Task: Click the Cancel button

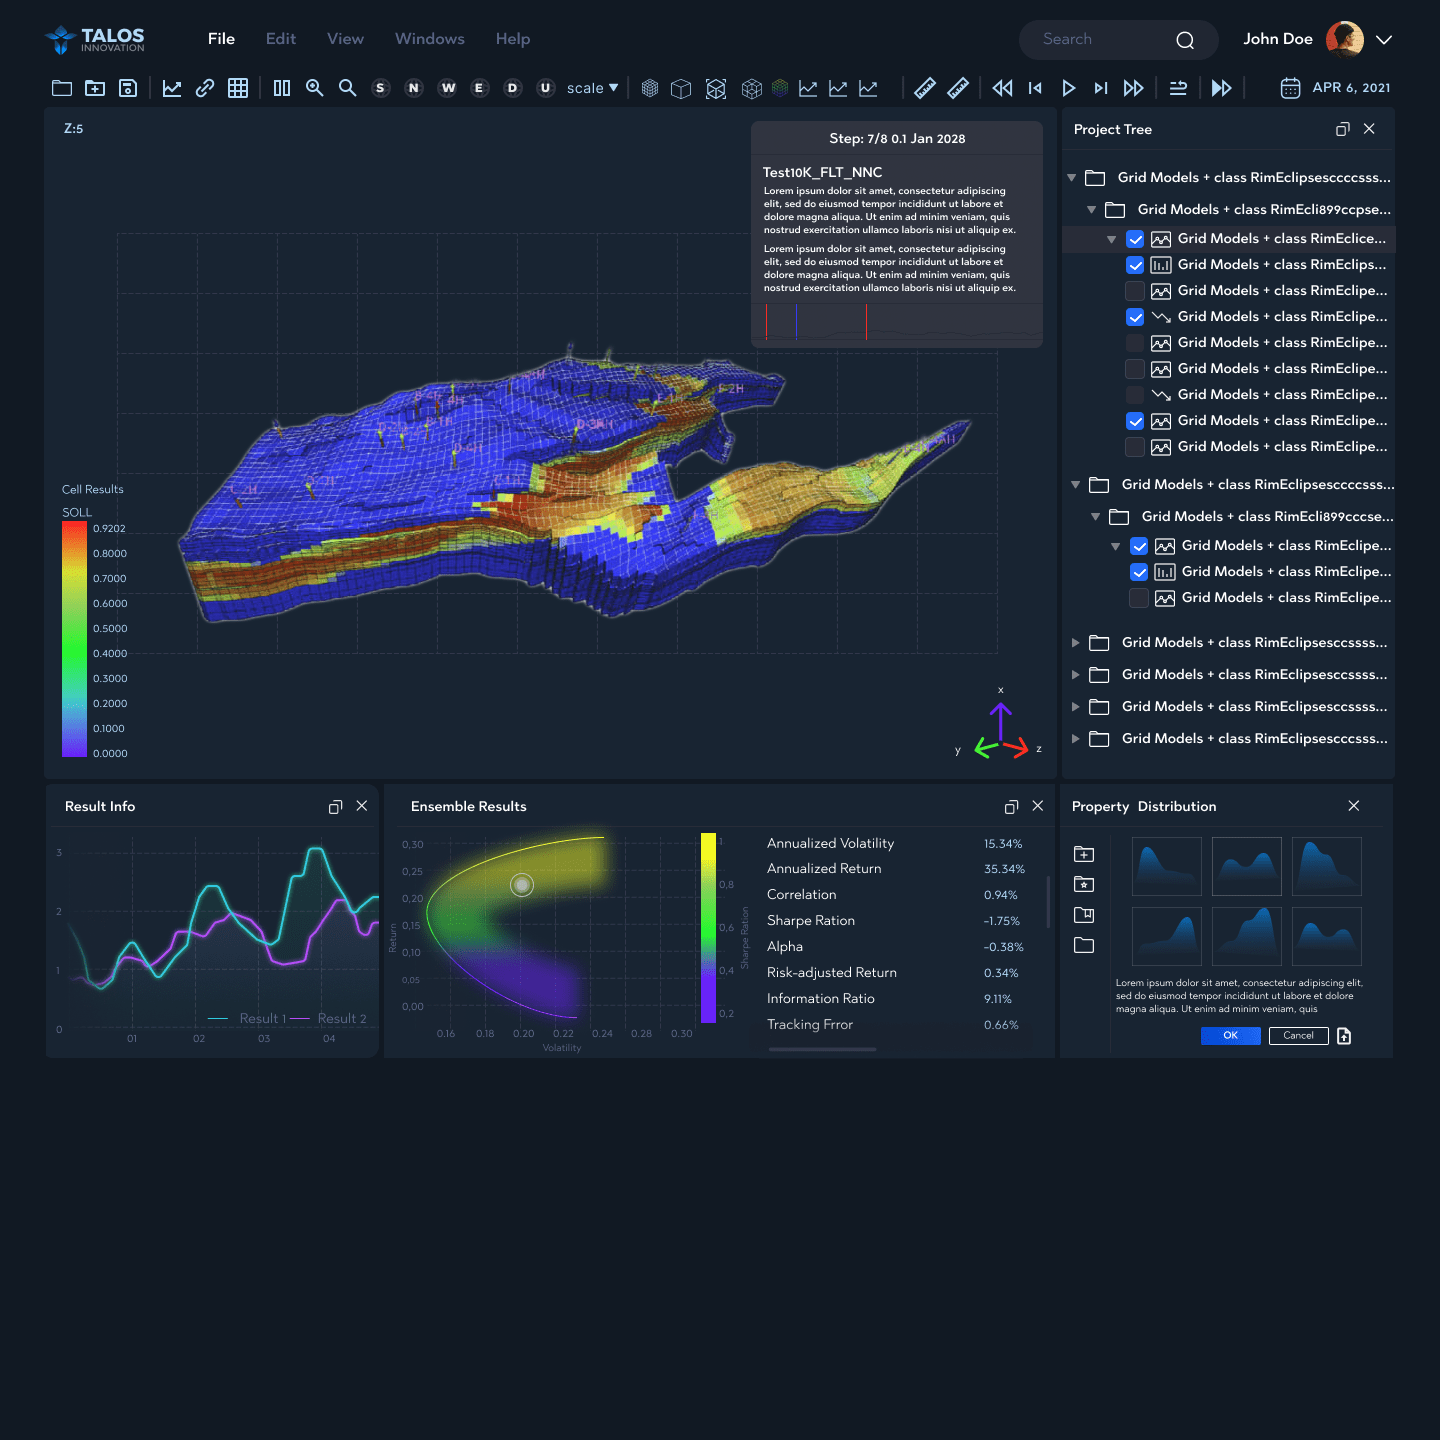Action: click(1298, 1036)
